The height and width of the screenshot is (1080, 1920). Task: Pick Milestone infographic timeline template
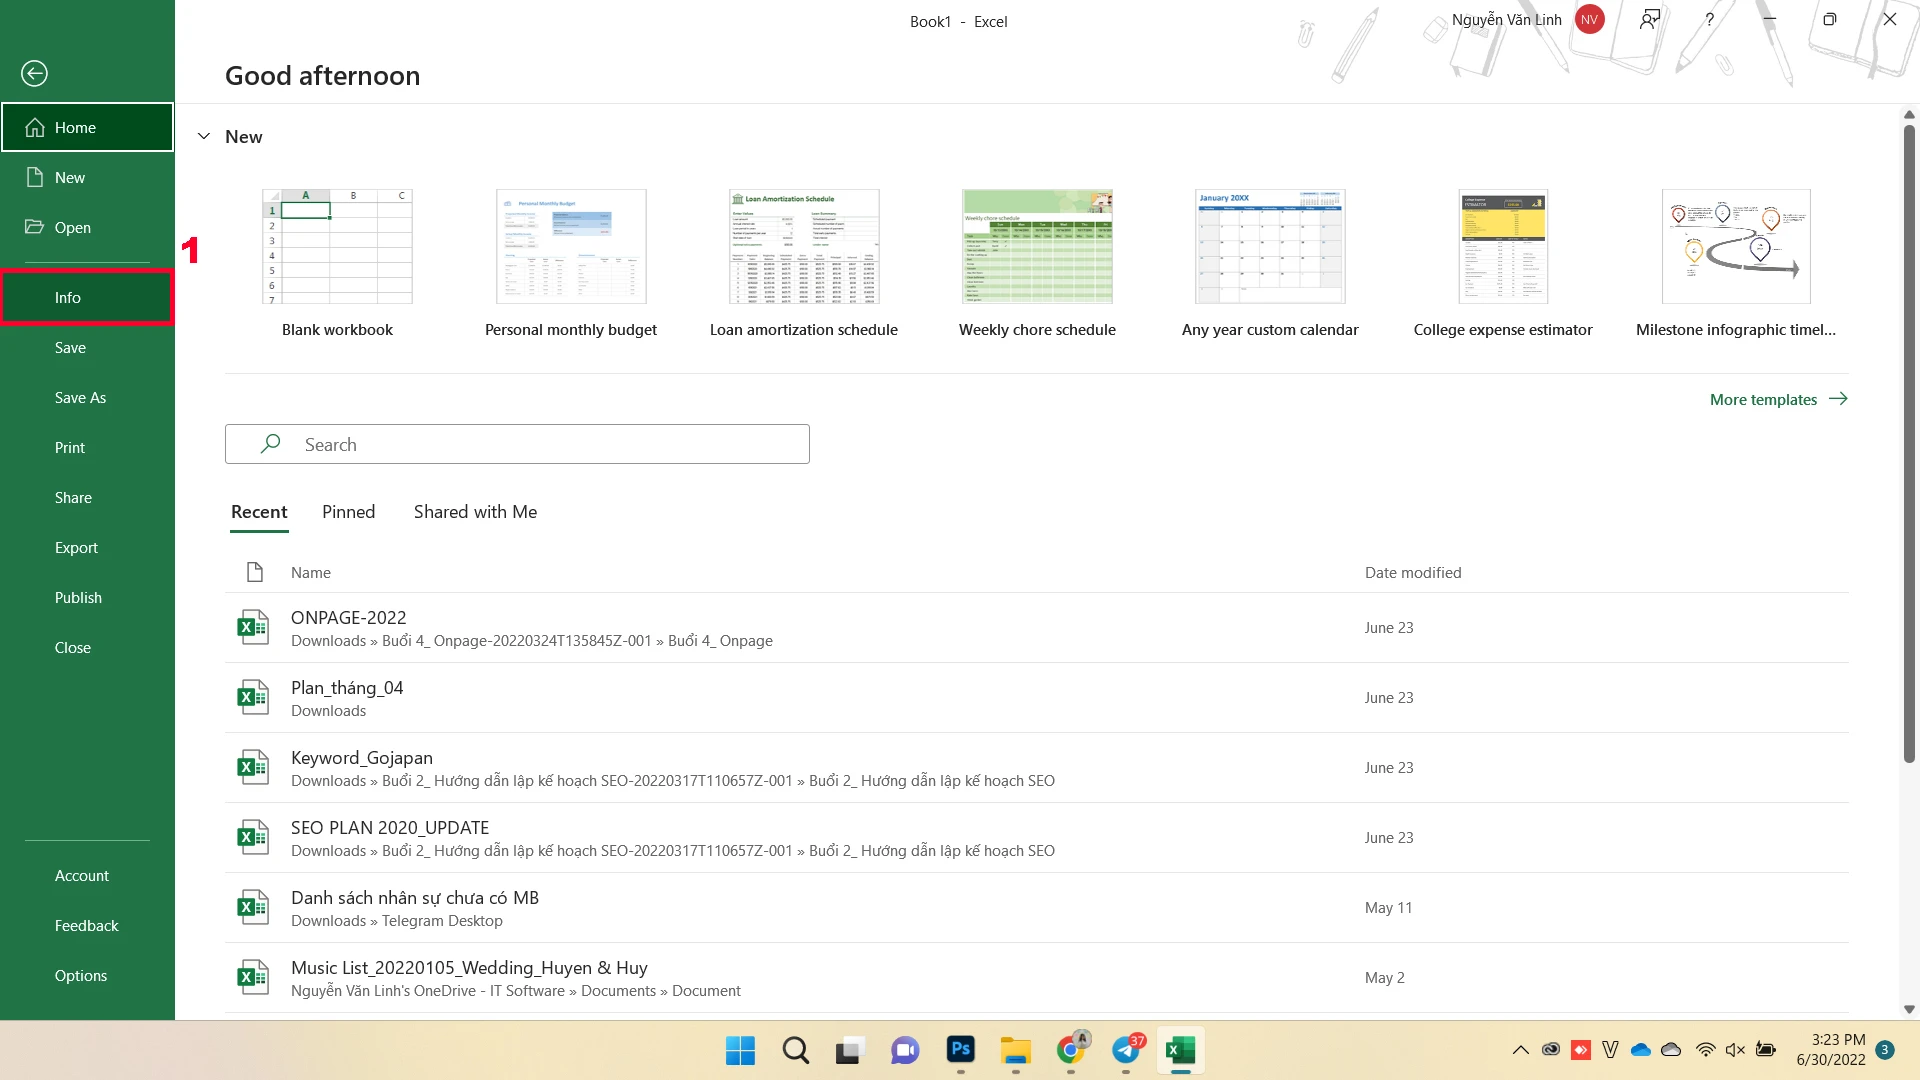coord(1736,263)
